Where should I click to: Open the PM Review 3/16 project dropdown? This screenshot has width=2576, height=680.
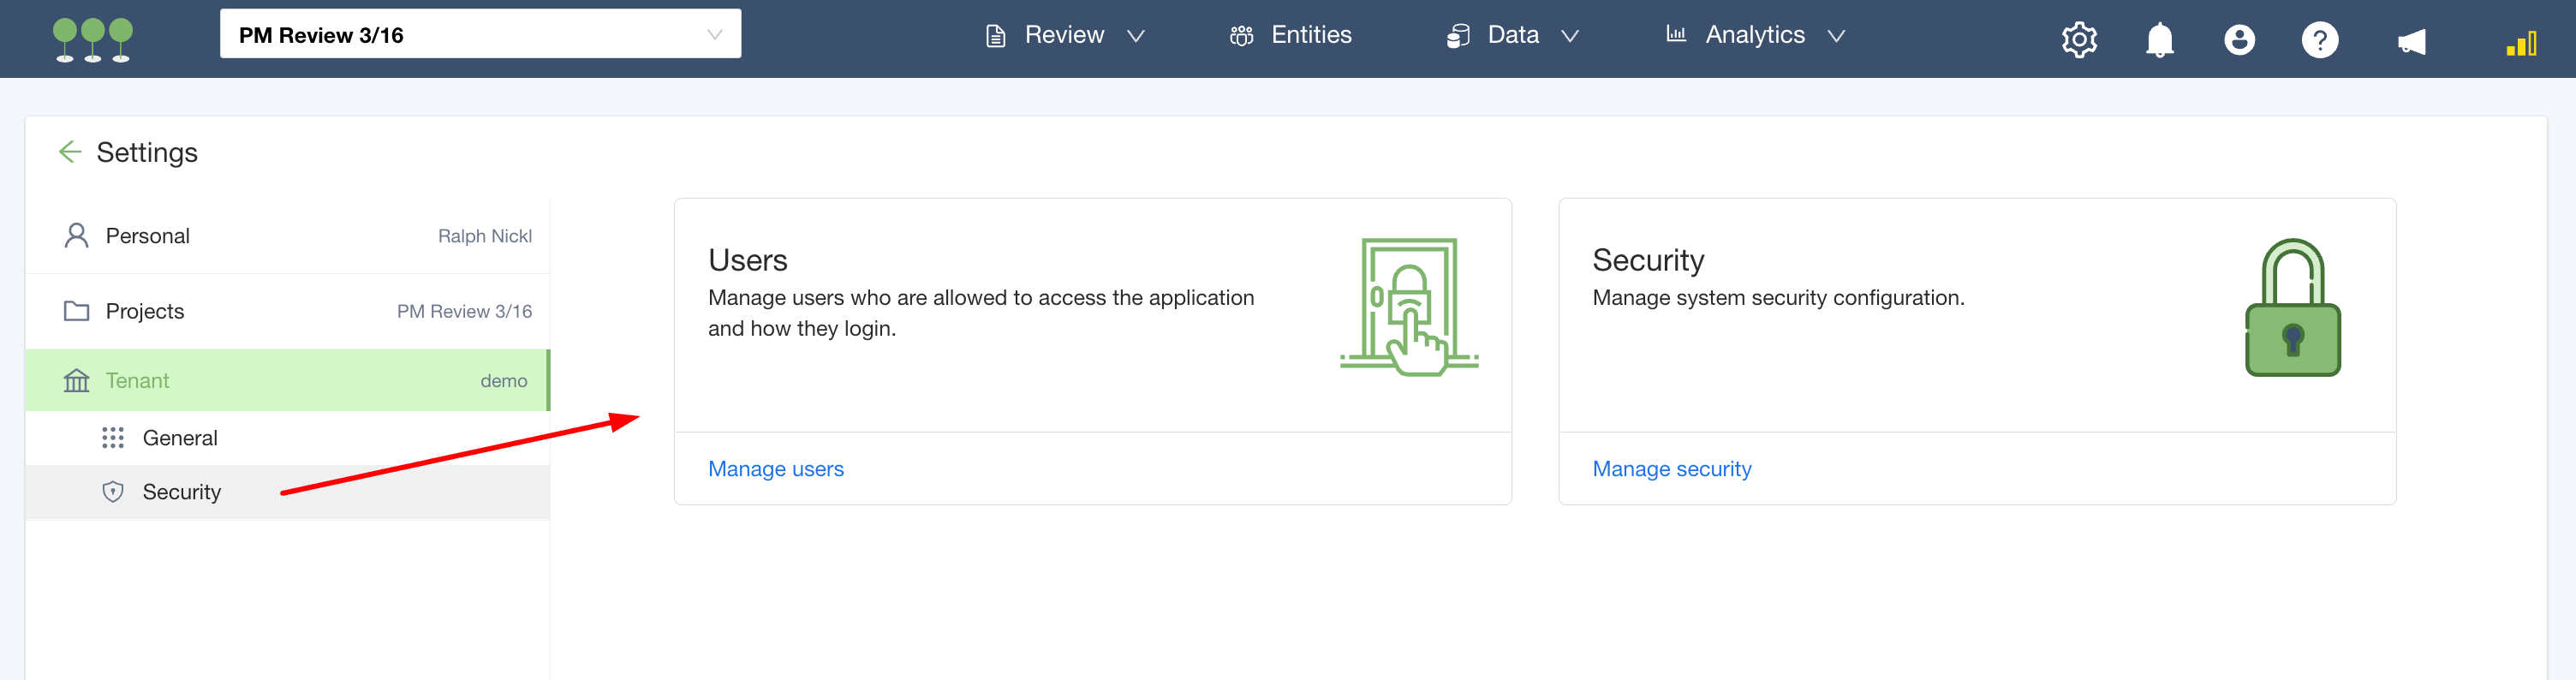480,35
